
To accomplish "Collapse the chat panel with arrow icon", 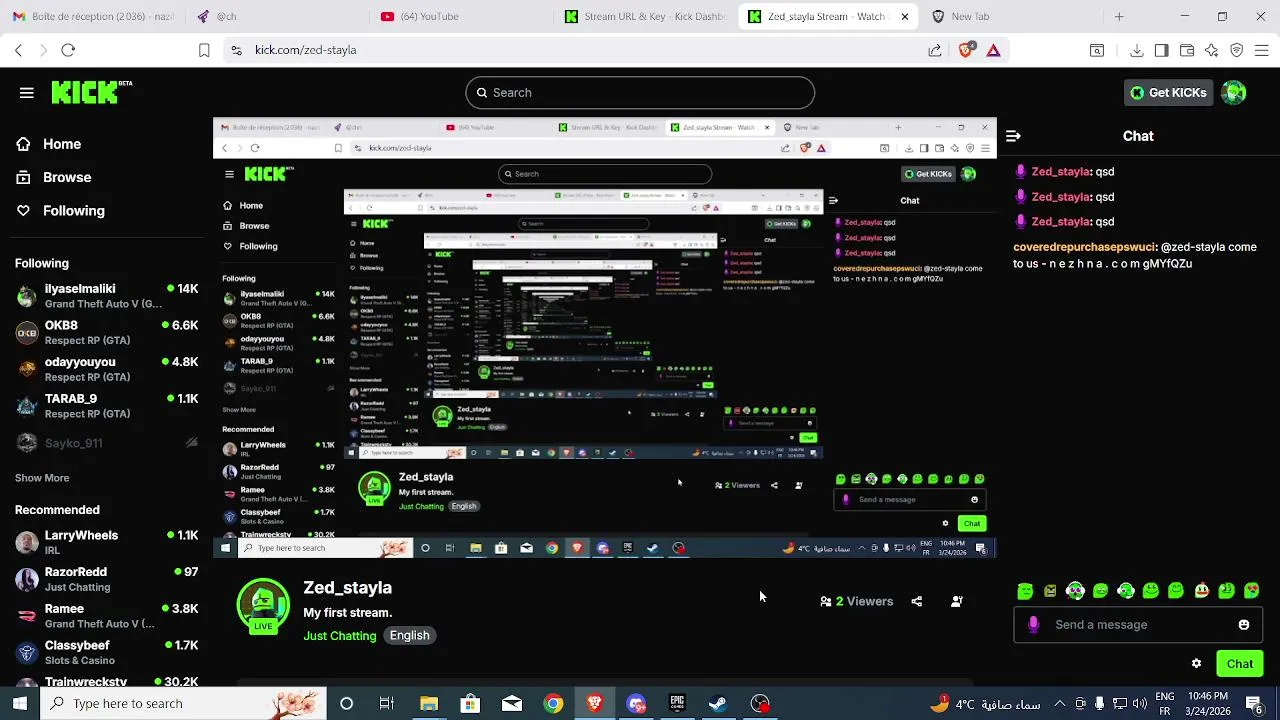I will pos(1013,136).
